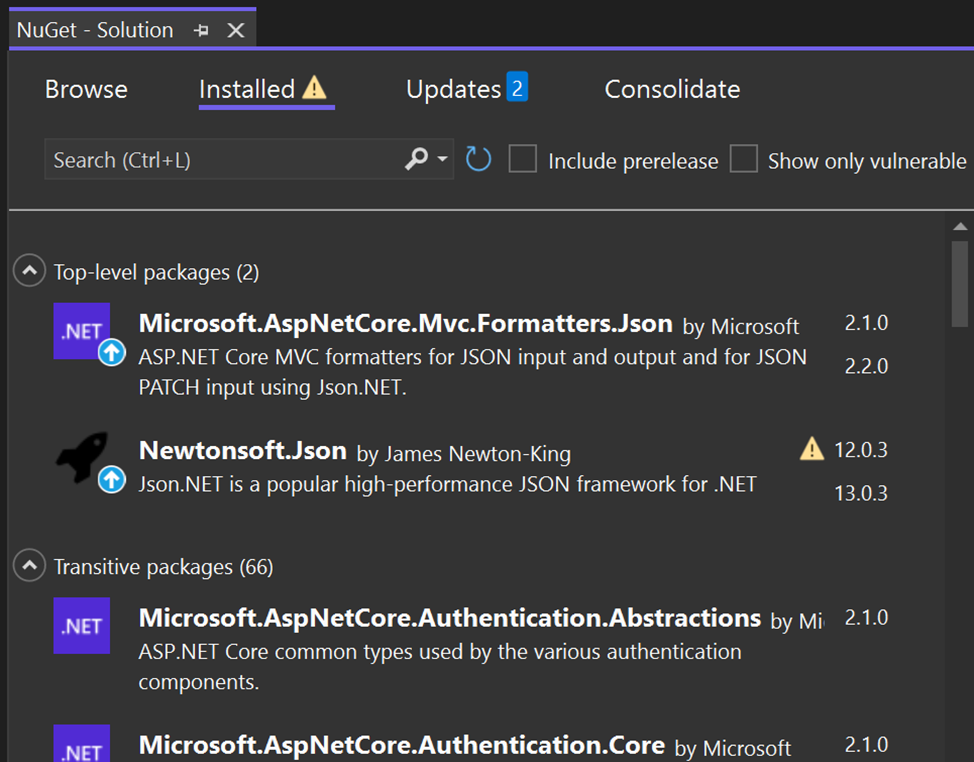Go to the Consolidate tab
This screenshot has width=974, height=762.
[x=672, y=89]
